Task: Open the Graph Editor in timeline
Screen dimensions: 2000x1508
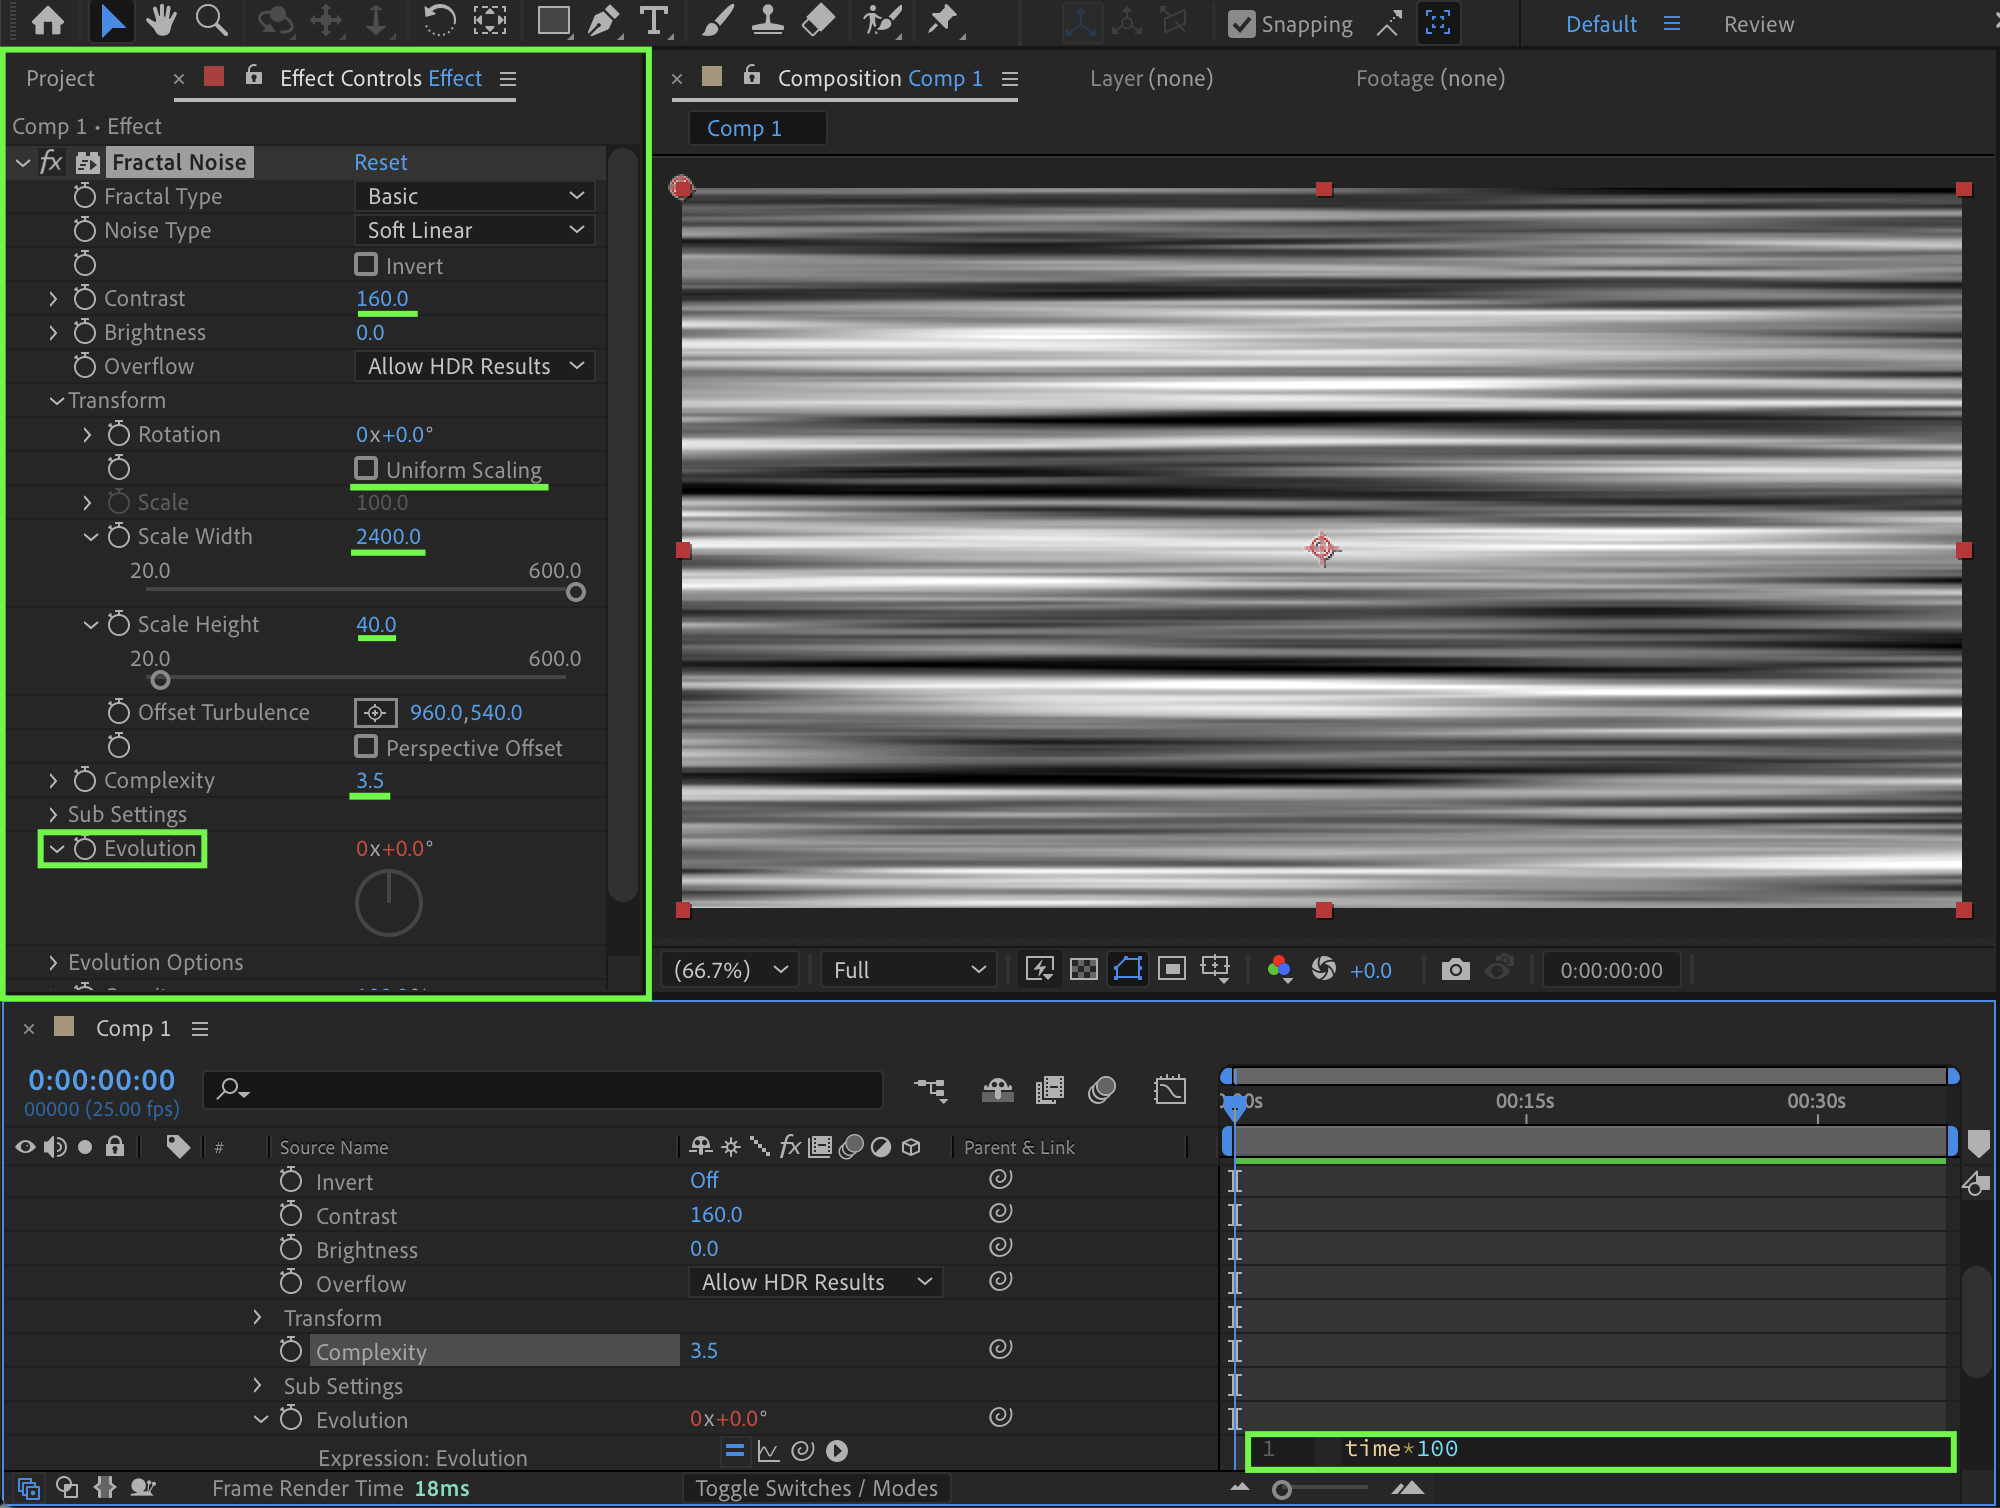Action: (x=1169, y=1089)
